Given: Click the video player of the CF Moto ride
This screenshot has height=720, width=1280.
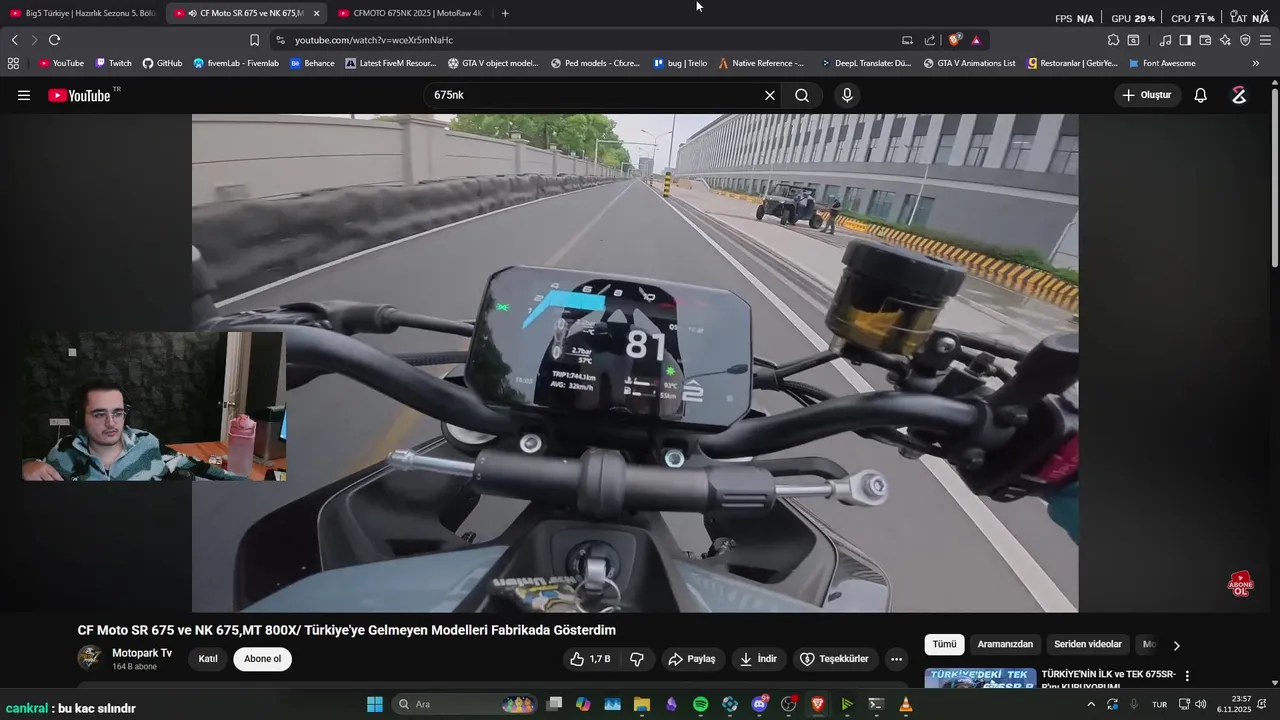Looking at the screenshot, I should click(x=635, y=363).
